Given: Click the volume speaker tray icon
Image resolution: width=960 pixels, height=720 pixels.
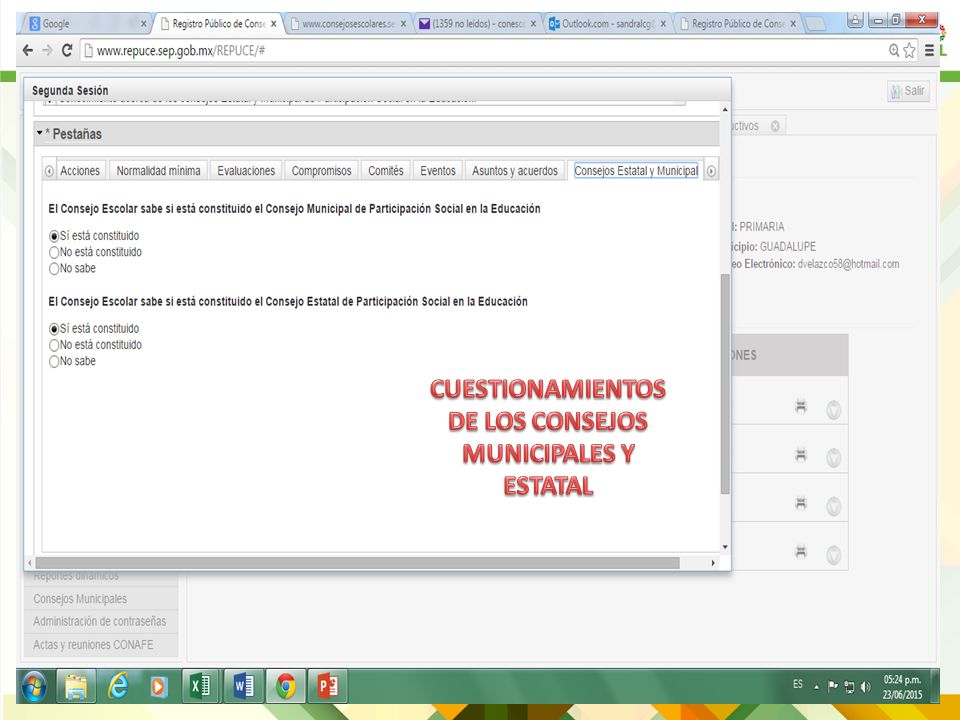Looking at the screenshot, I should [x=865, y=686].
